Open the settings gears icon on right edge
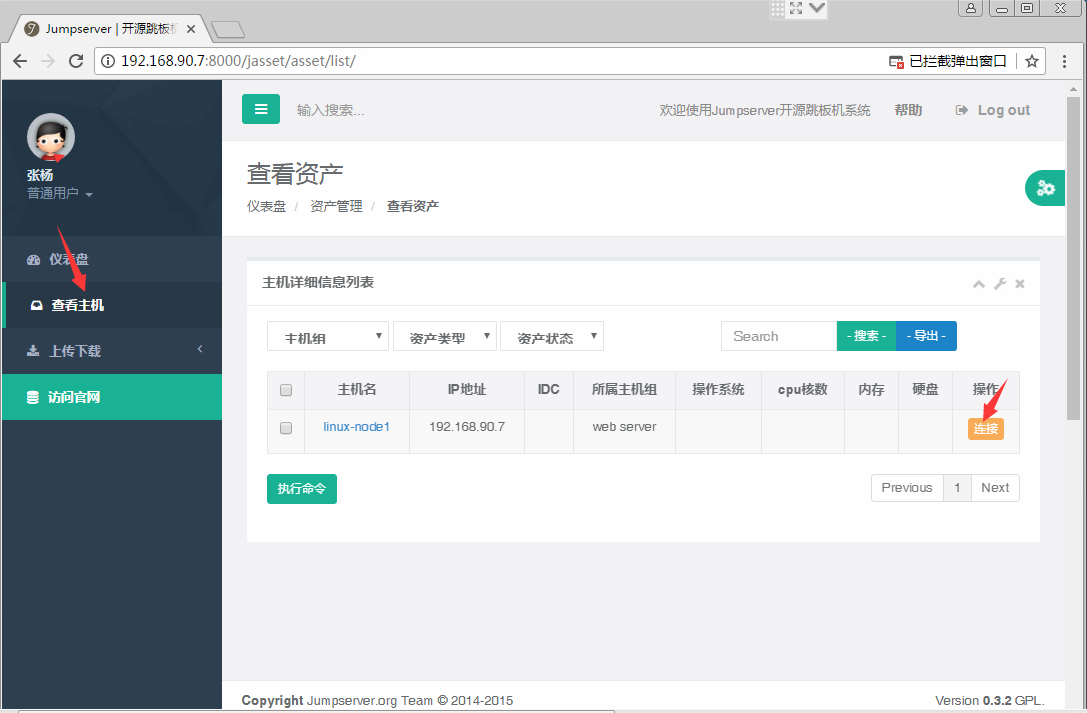The image size is (1087, 713). (1046, 188)
